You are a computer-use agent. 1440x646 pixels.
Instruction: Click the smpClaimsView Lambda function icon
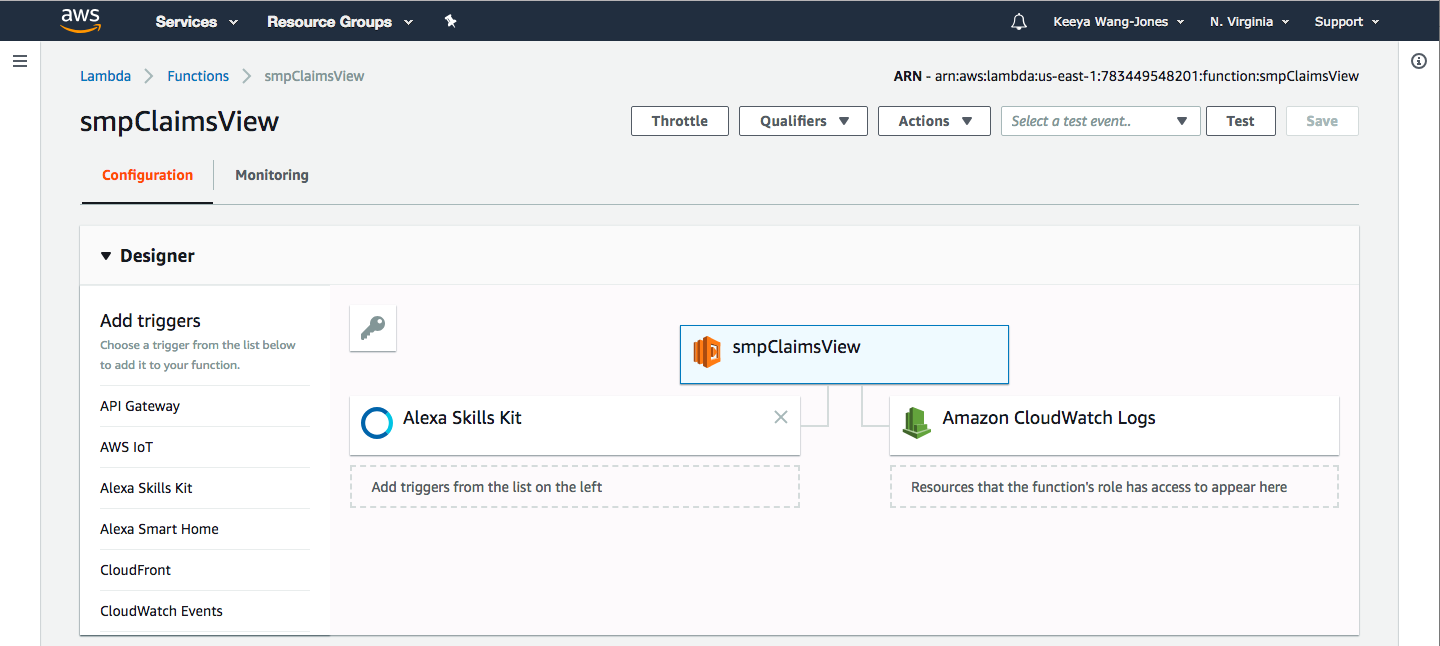707,352
